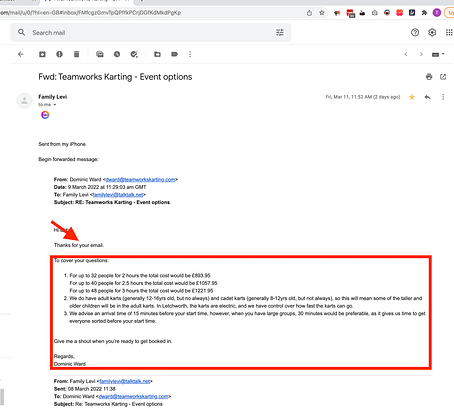Click the magnifier search icon
The image size is (454, 408).
[21, 32]
